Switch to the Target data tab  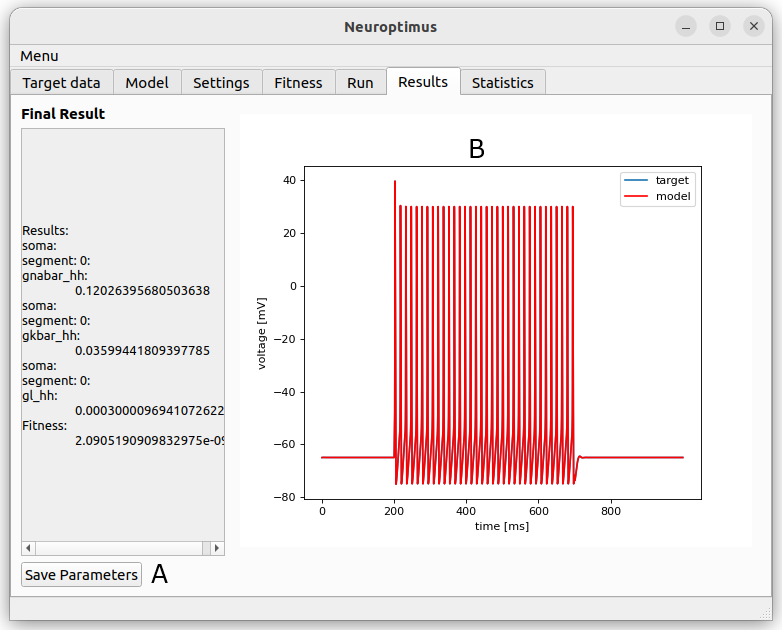tap(61, 82)
